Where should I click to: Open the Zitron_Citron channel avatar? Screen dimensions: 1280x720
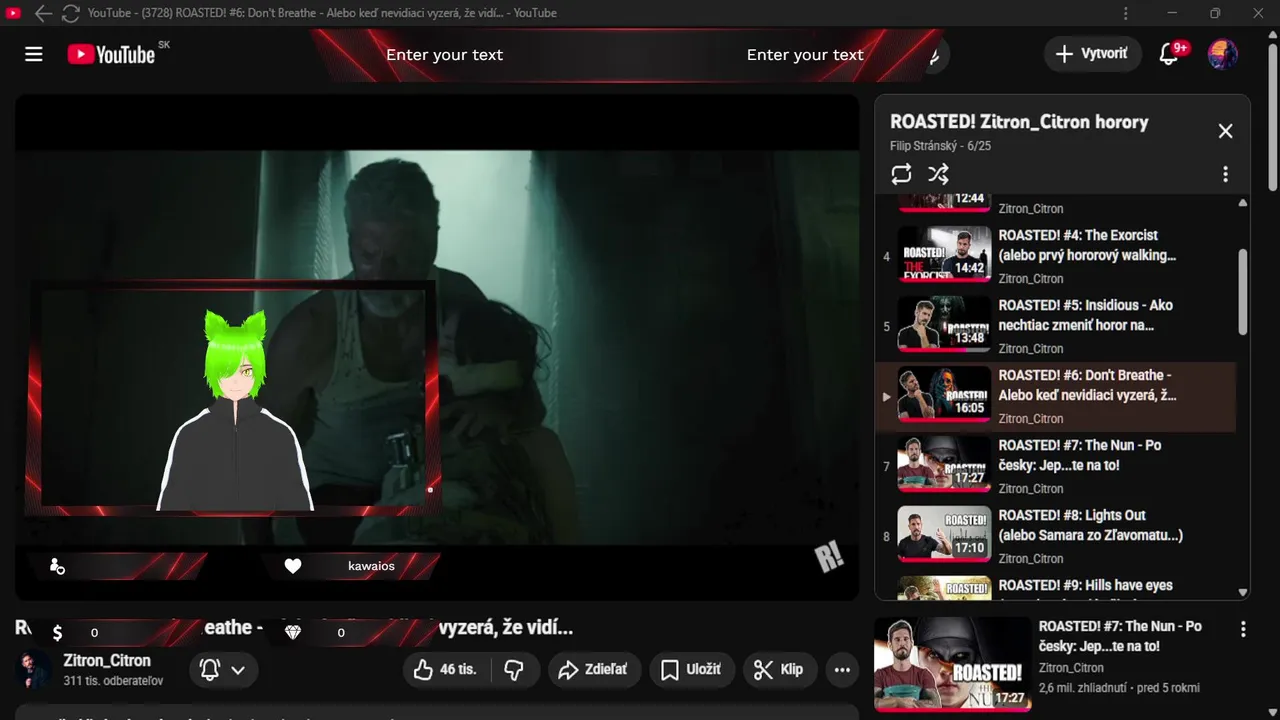[x=34, y=670]
